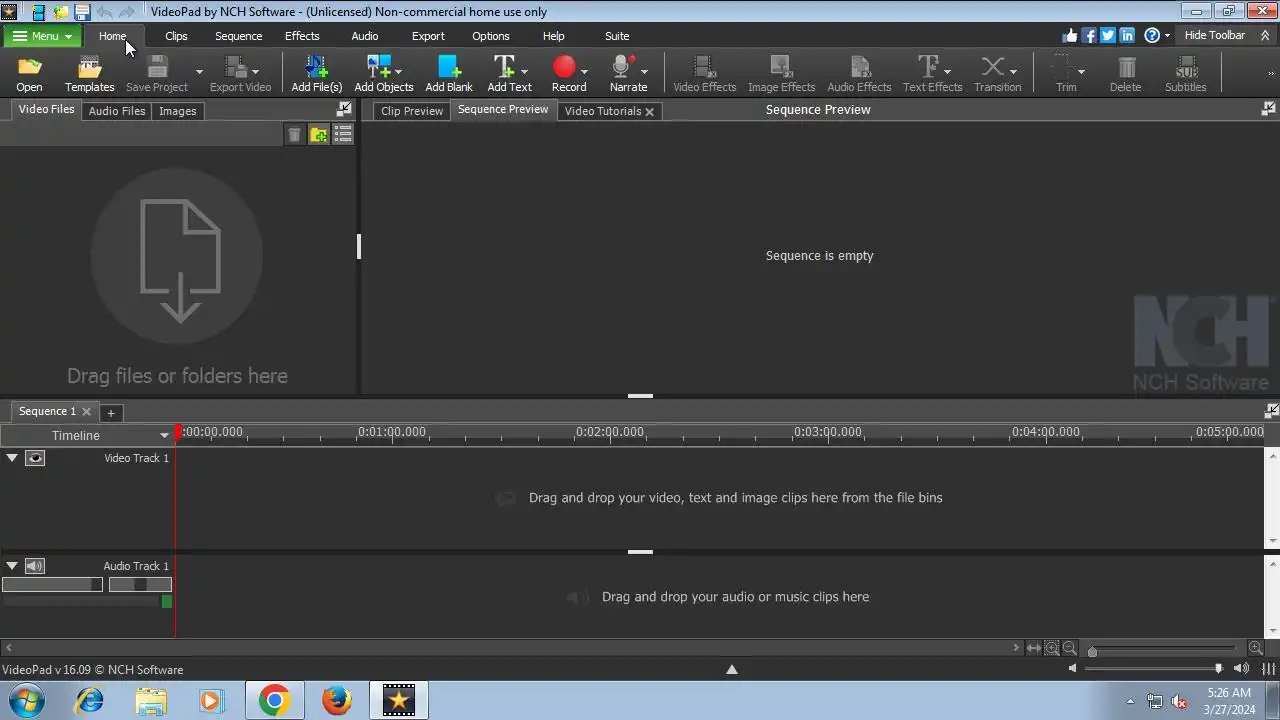
Task: Open the Export ribbon tab
Action: [428, 36]
